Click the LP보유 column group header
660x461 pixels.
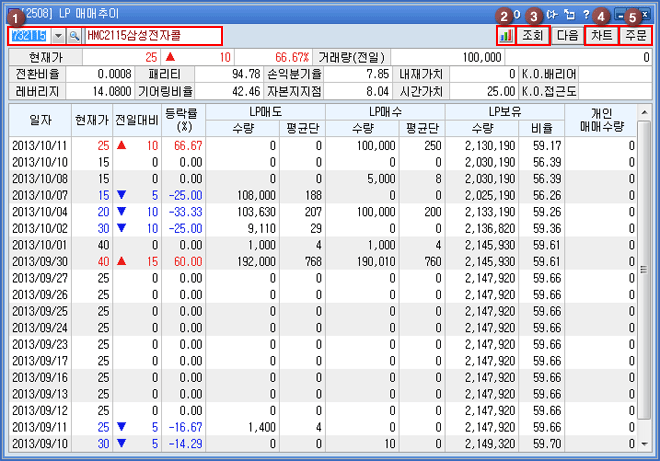tap(507, 110)
